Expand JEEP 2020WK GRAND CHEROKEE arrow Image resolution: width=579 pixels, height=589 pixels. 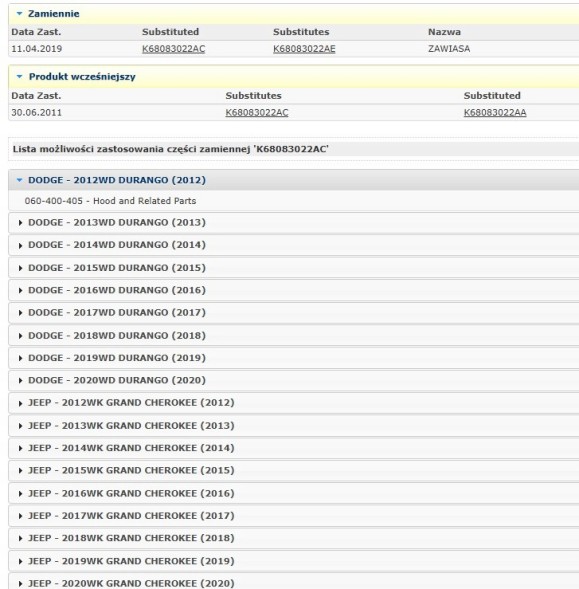pos(20,584)
